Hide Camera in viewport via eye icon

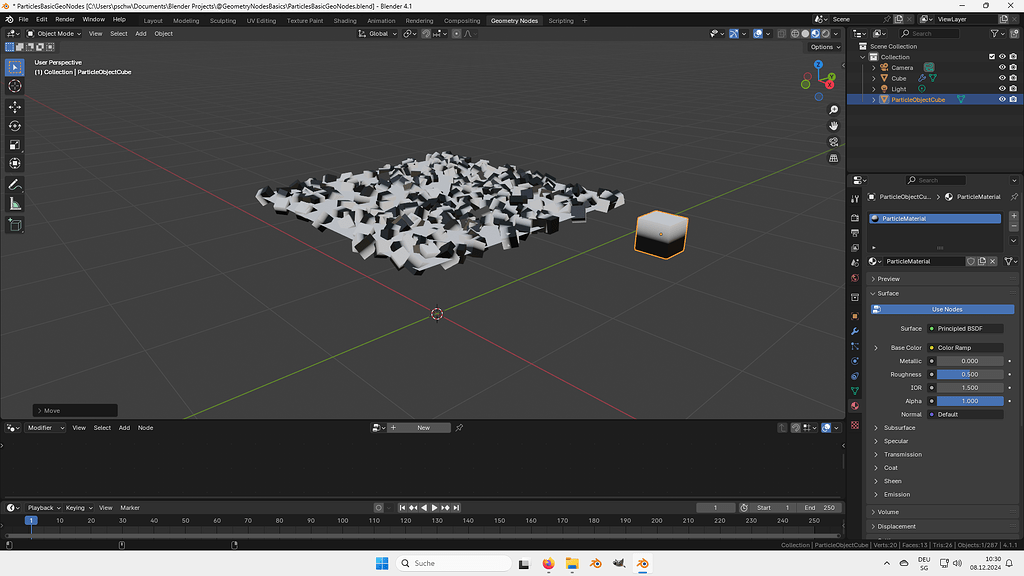(x=1002, y=67)
